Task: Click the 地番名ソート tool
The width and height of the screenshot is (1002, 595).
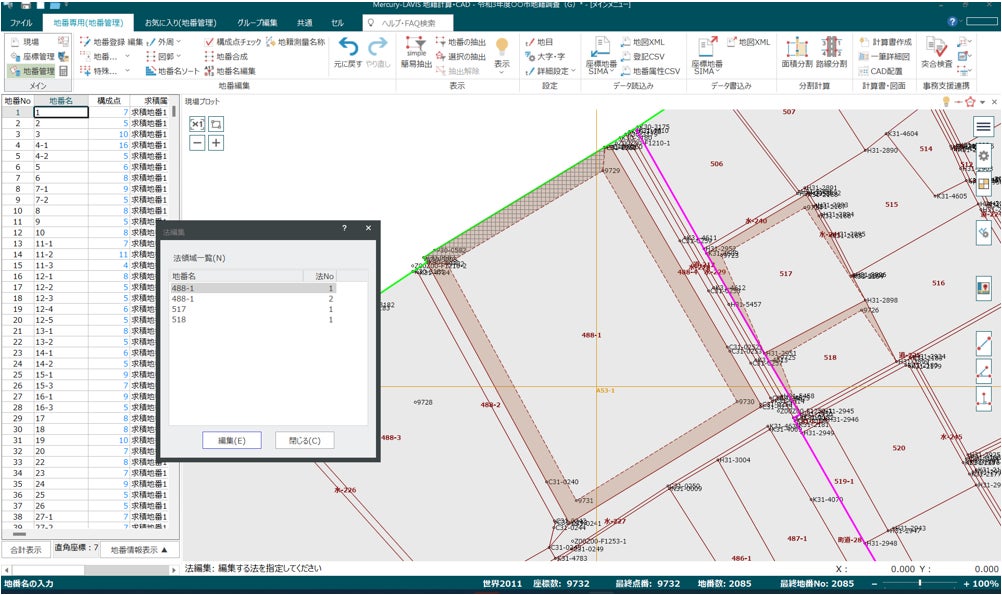Action: 173,71
